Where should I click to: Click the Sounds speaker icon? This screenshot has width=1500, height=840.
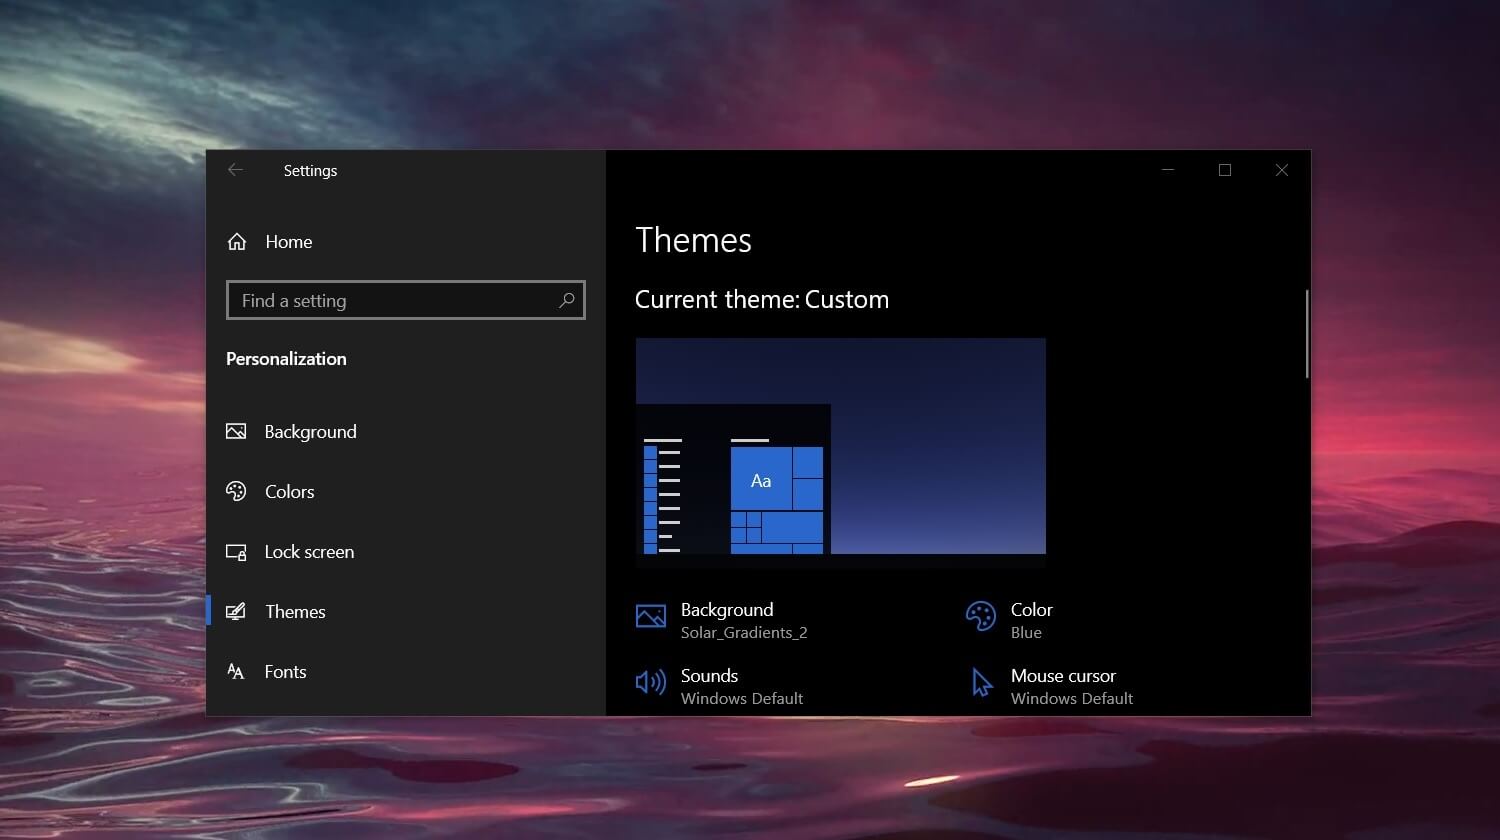pos(651,683)
